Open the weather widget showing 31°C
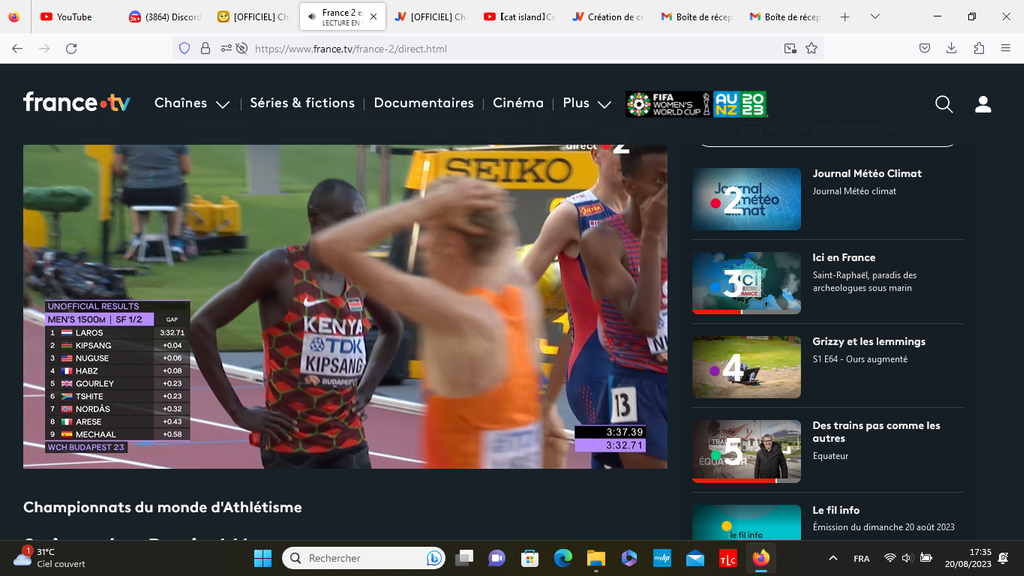The image size is (1024, 576). (x=49, y=558)
